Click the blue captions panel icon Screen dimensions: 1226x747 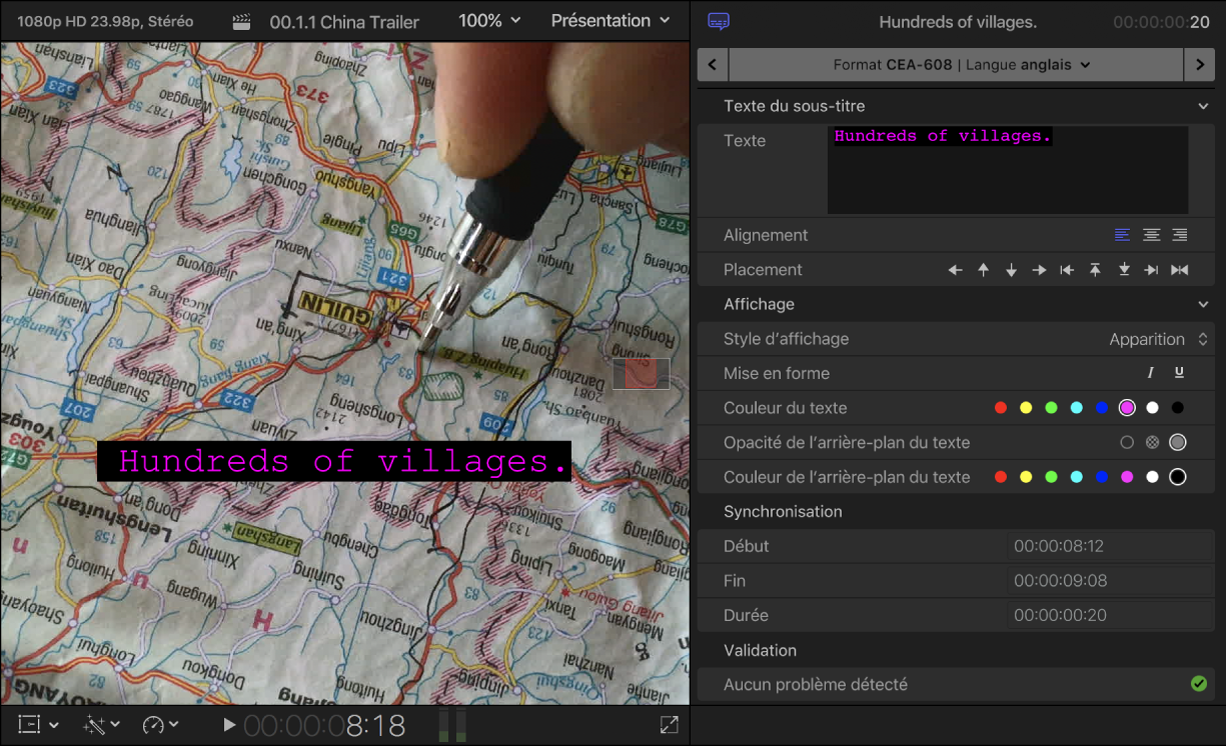718,21
